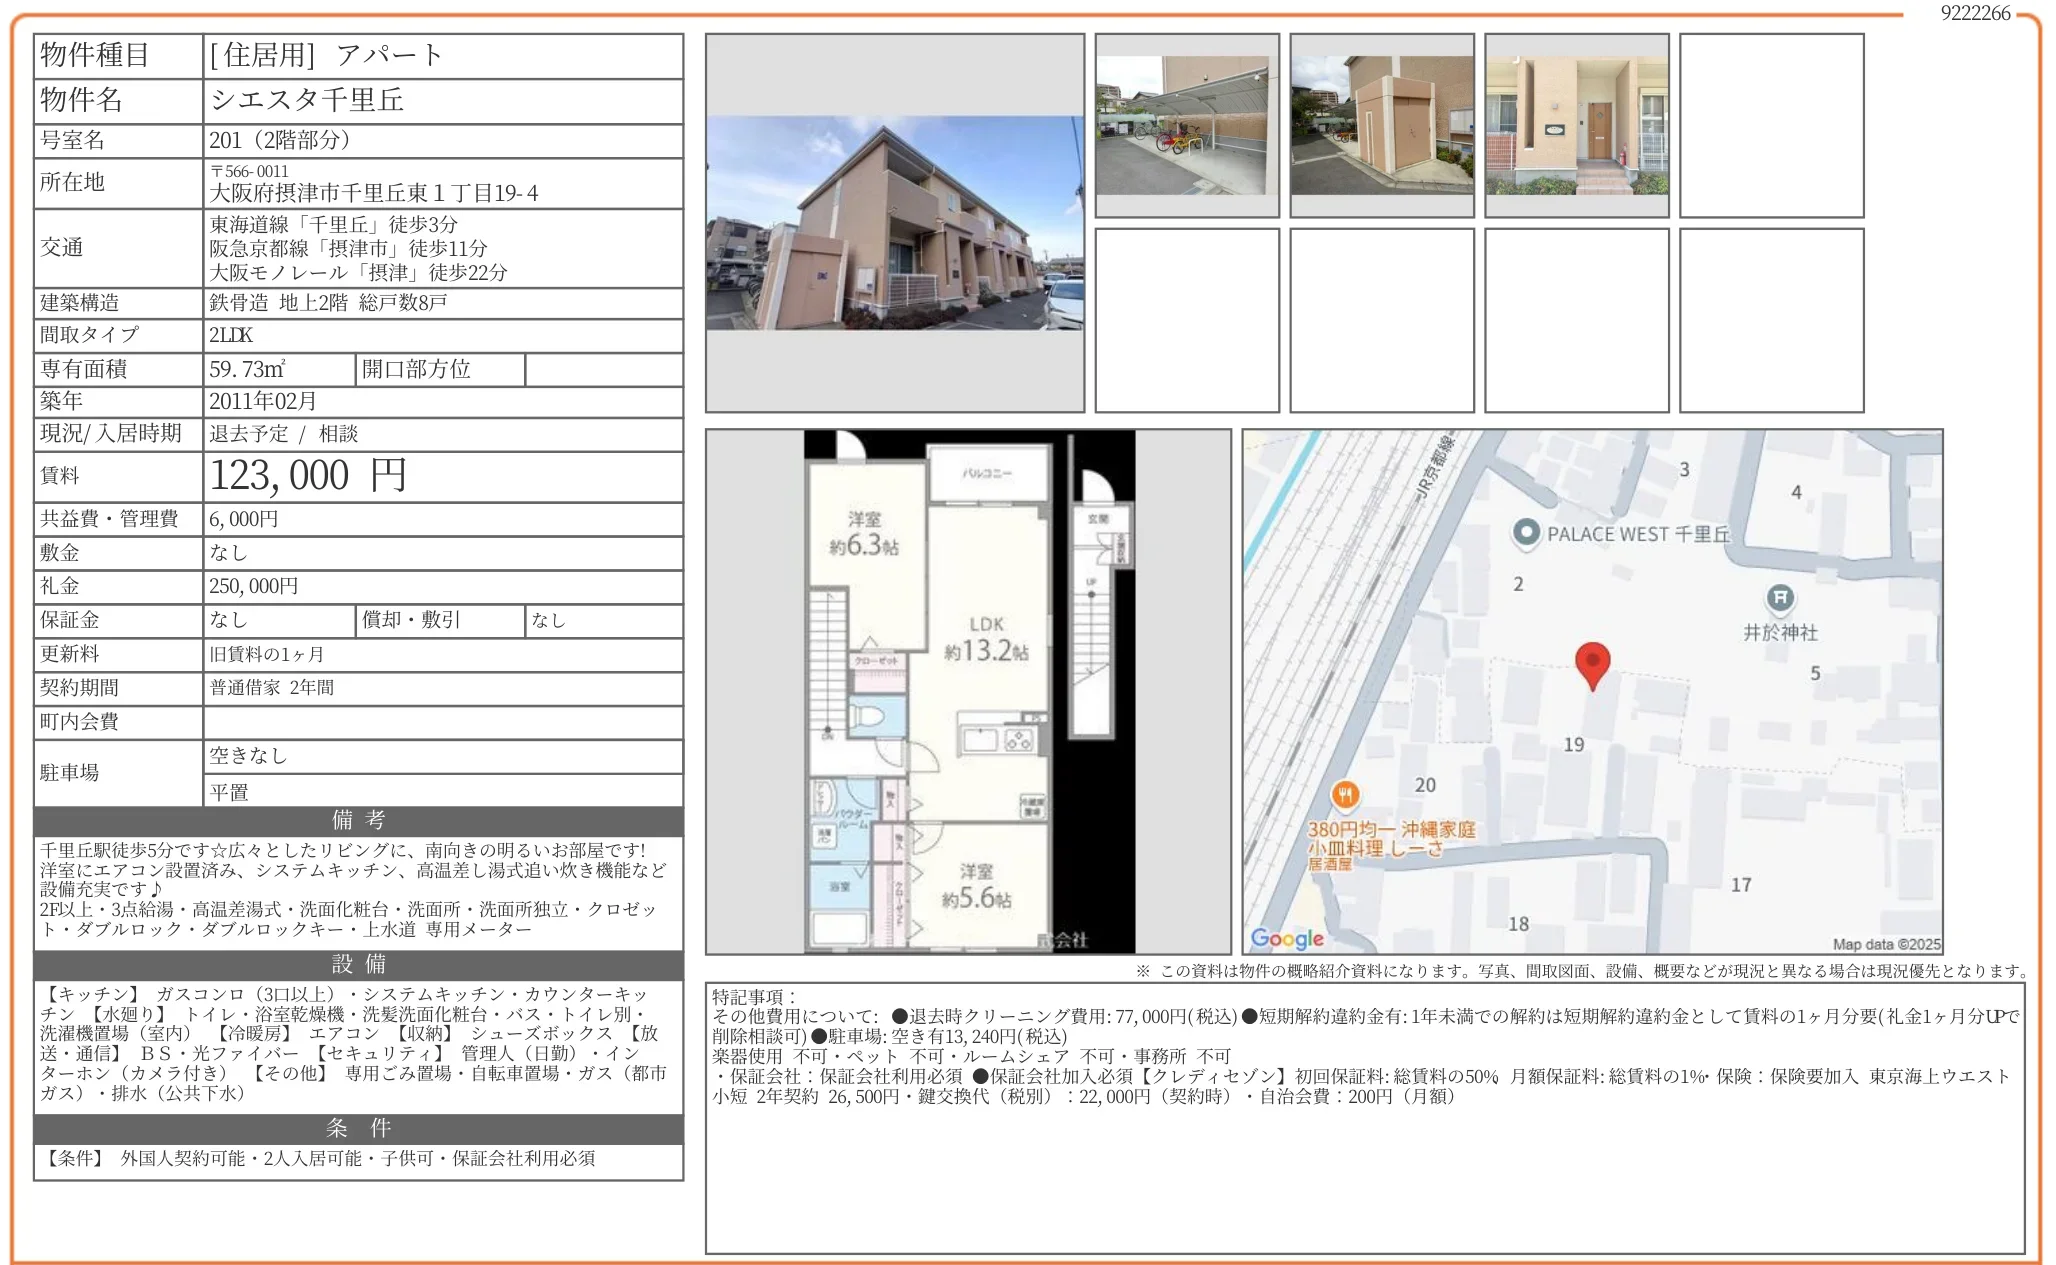Click the 特記事項 notes text box
The width and height of the screenshot is (2056, 1265).
pos(1364,1118)
